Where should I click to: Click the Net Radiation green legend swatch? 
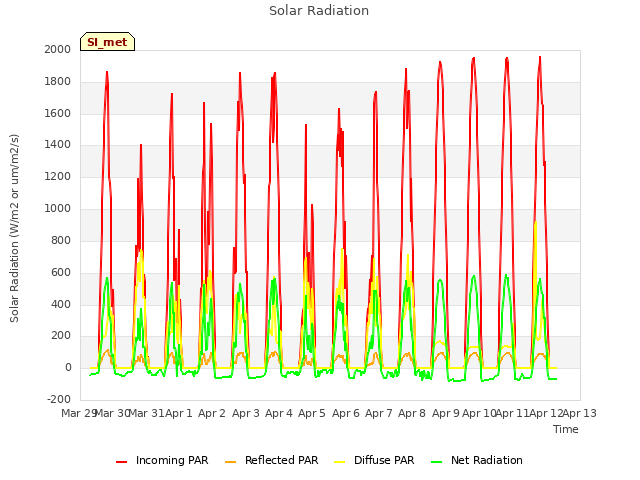click(x=437, y=462)
